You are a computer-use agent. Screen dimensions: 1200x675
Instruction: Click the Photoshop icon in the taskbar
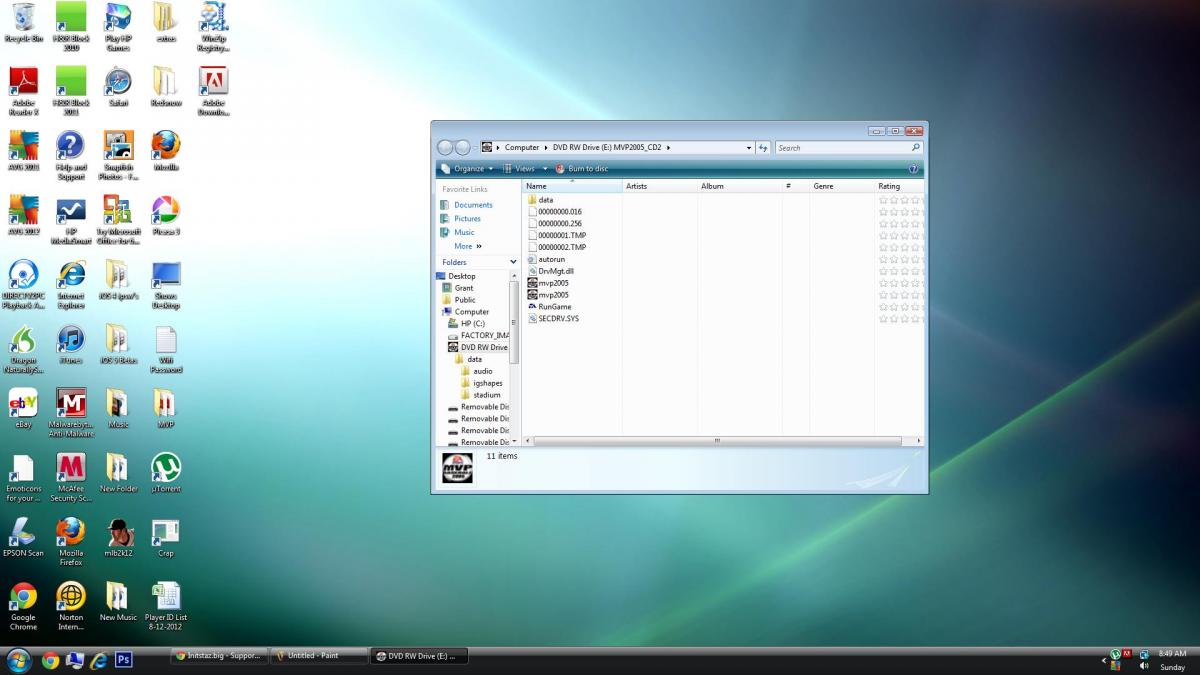click(x=124, y=659)
